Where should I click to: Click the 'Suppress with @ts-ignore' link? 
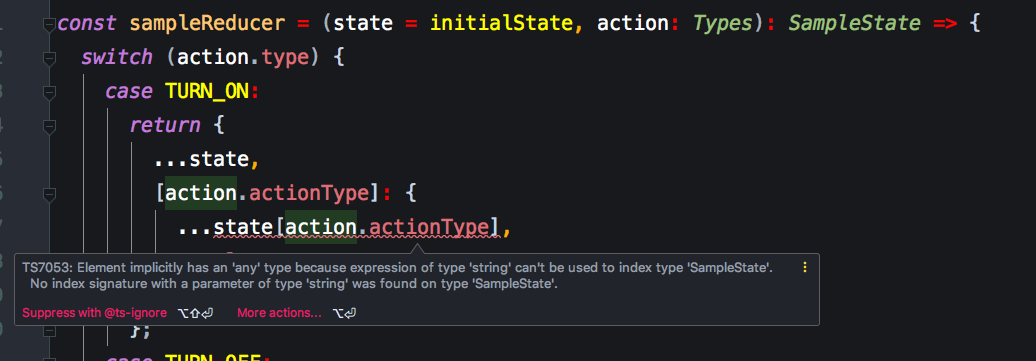coord(94,313)
